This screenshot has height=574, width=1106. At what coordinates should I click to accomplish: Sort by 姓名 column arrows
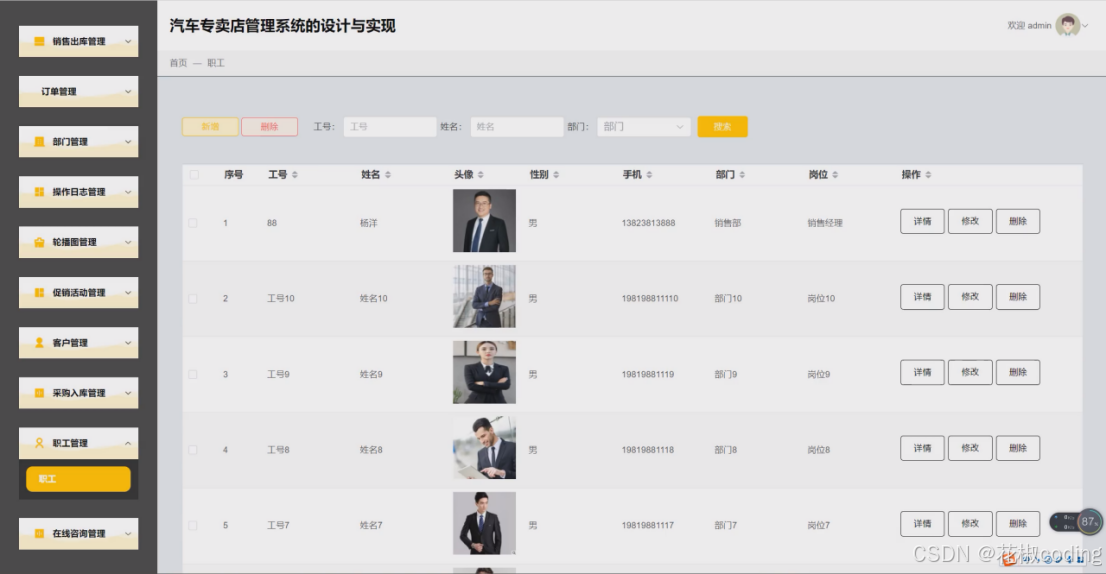[x=388, y=175]
